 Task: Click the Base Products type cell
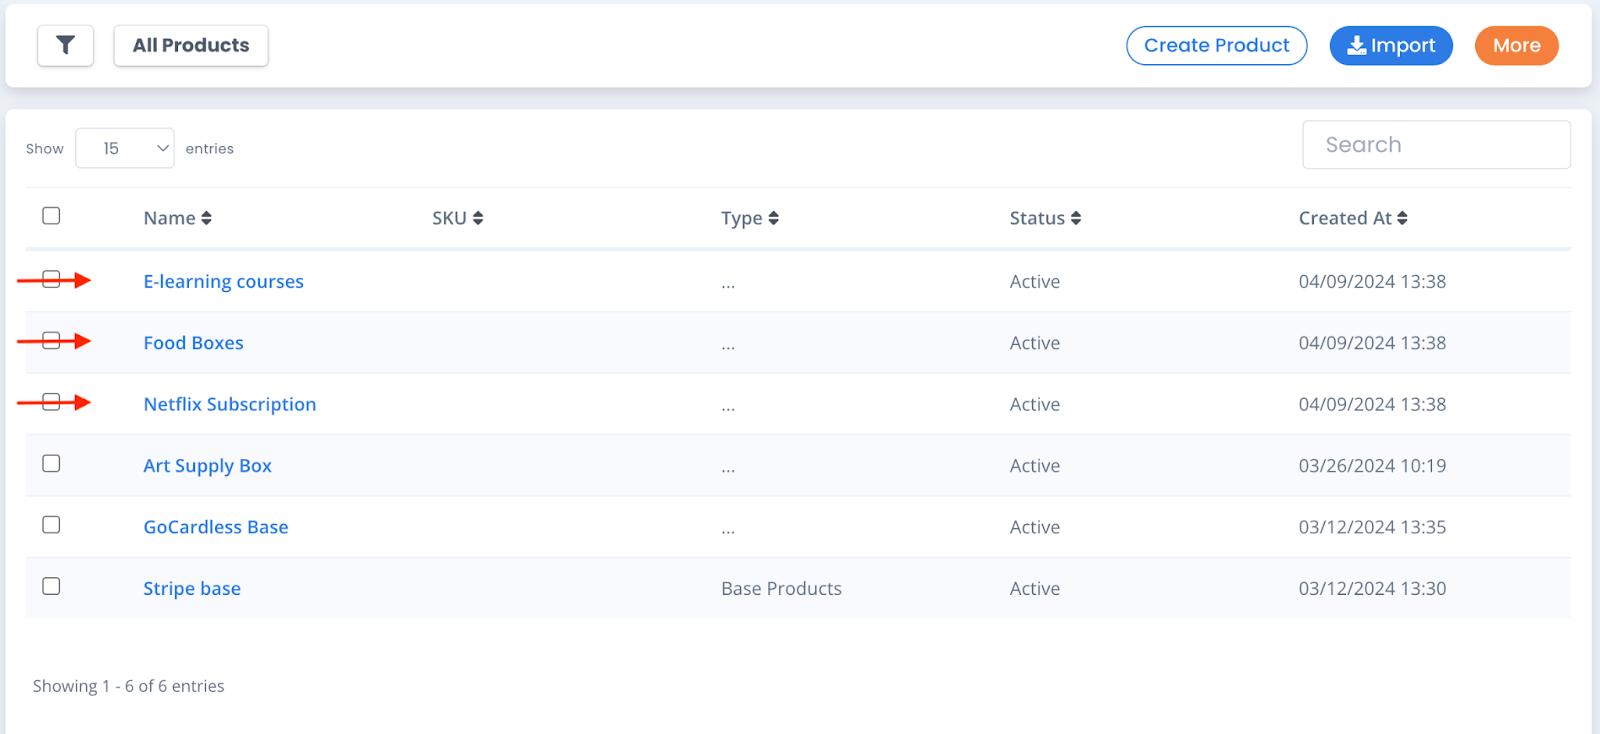coord(781,589)
